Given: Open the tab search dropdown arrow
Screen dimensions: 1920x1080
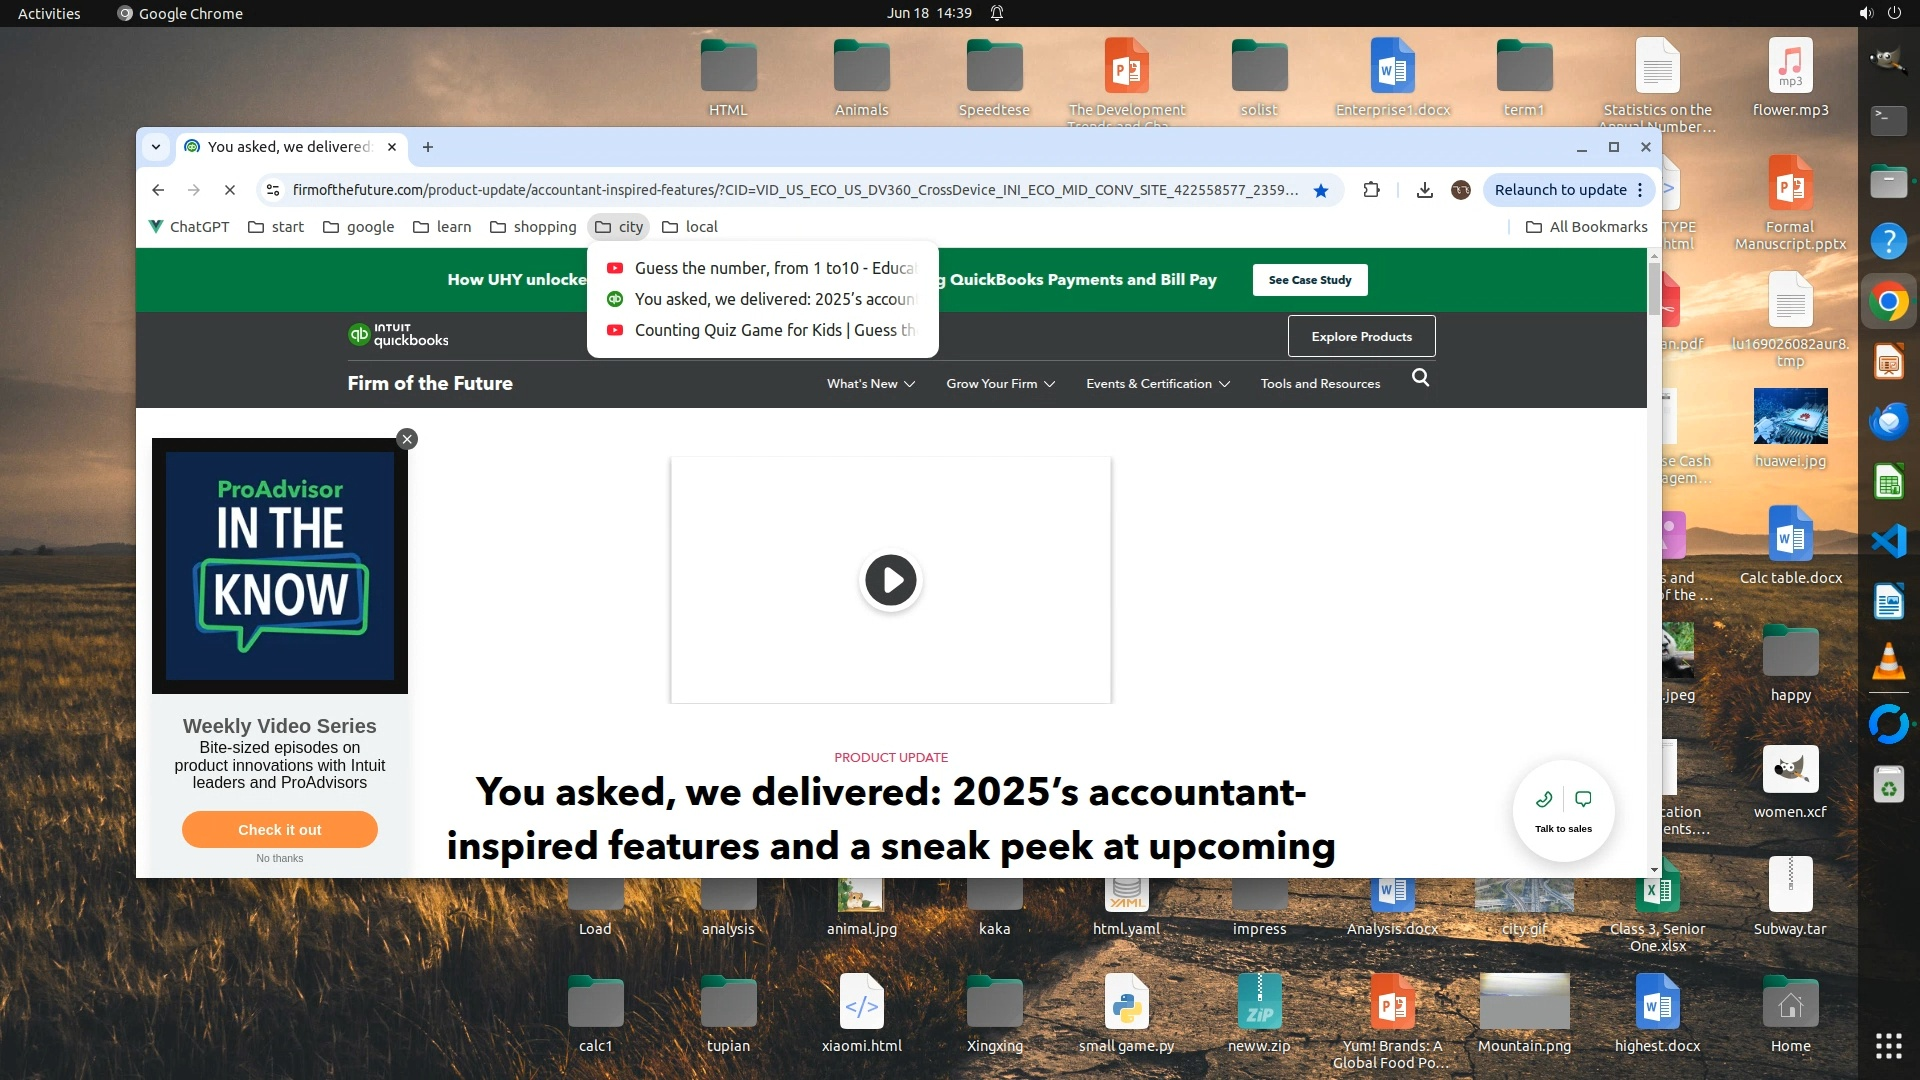Looking at the screenshot, I should click(x=156, y=147).
